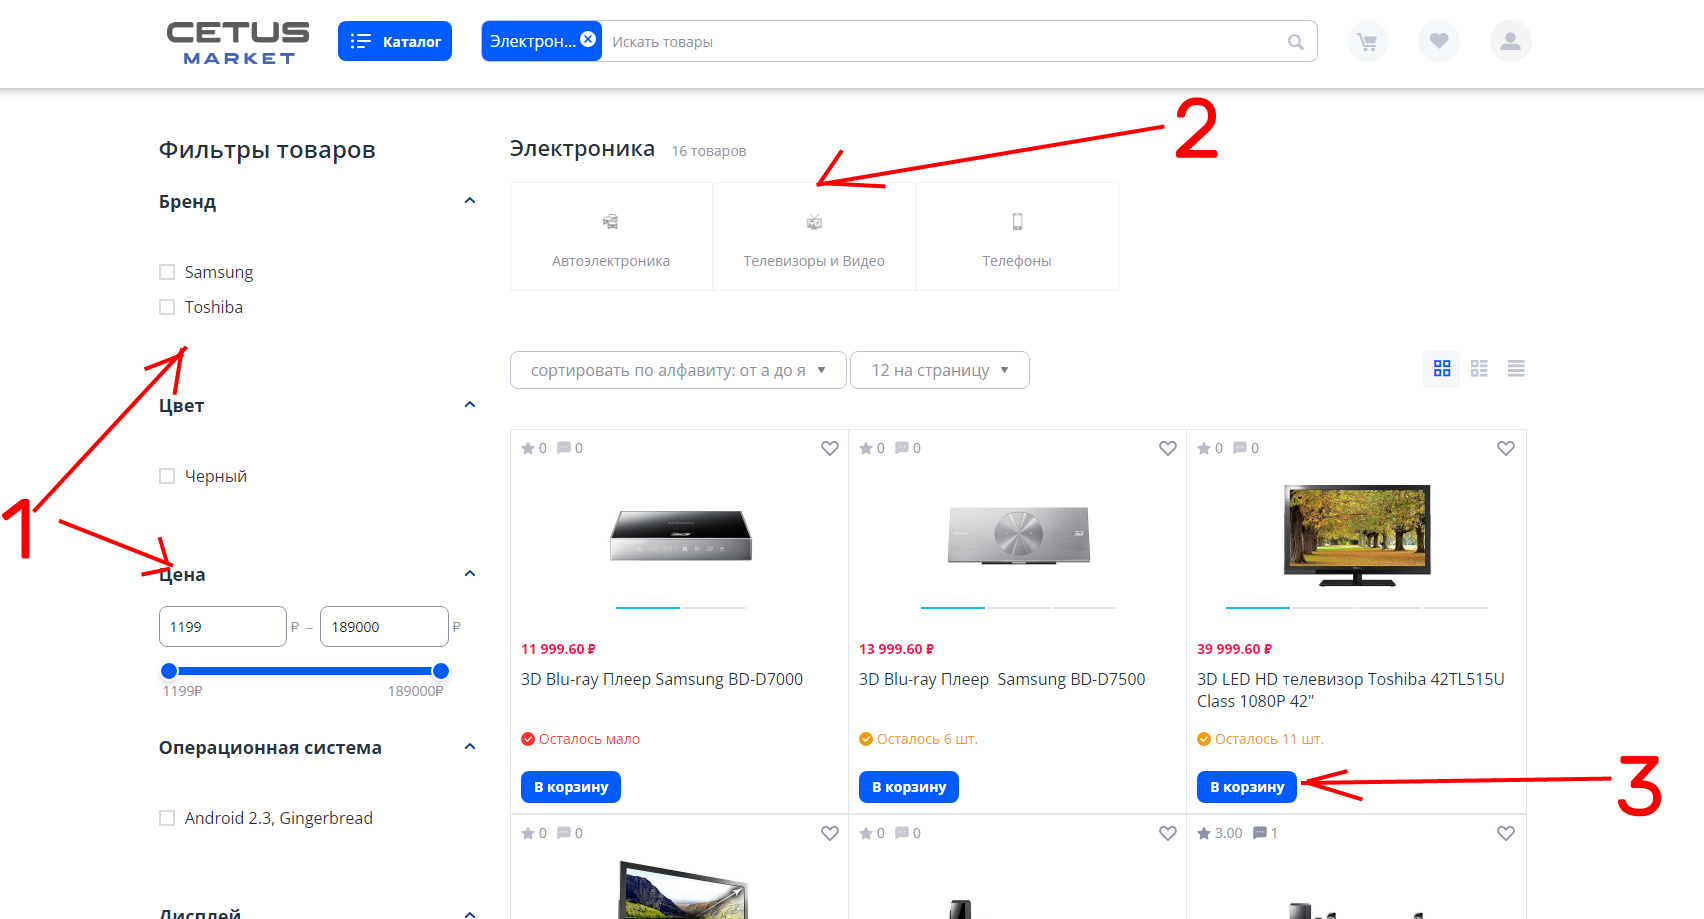Add Samsung BD-D7000 to favorites heart

(829, 448)
